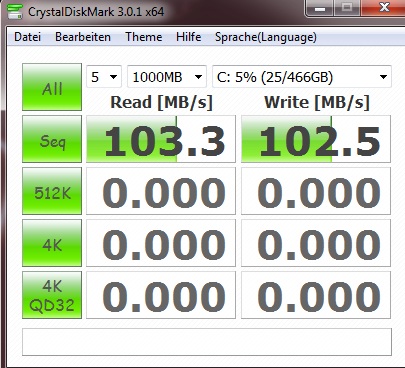Open the Datei menu

coord(27,37)
